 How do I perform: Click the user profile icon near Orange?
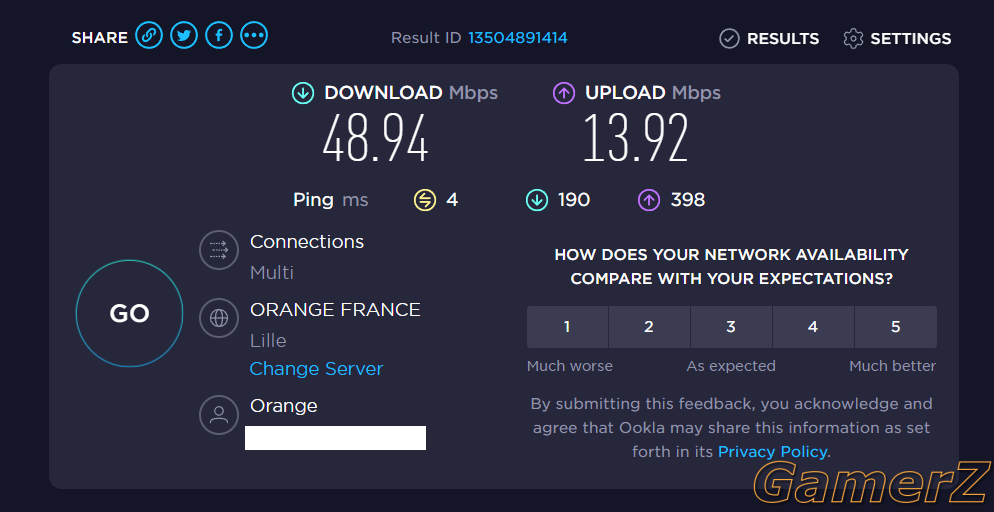pos(219,415)
